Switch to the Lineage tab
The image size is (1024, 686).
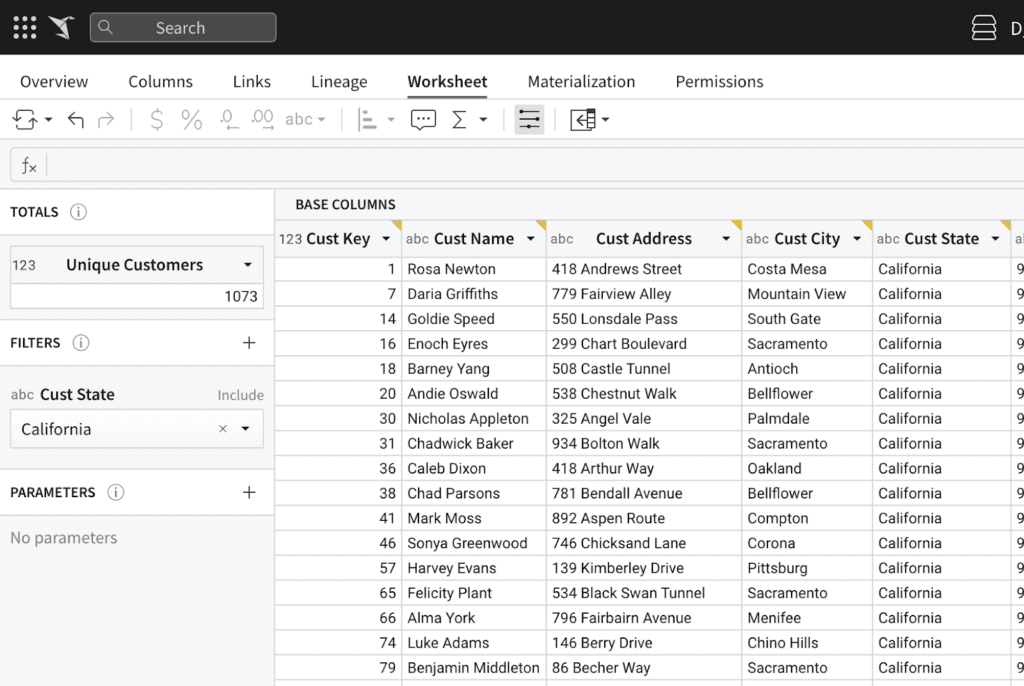click(x=339, y=82)
